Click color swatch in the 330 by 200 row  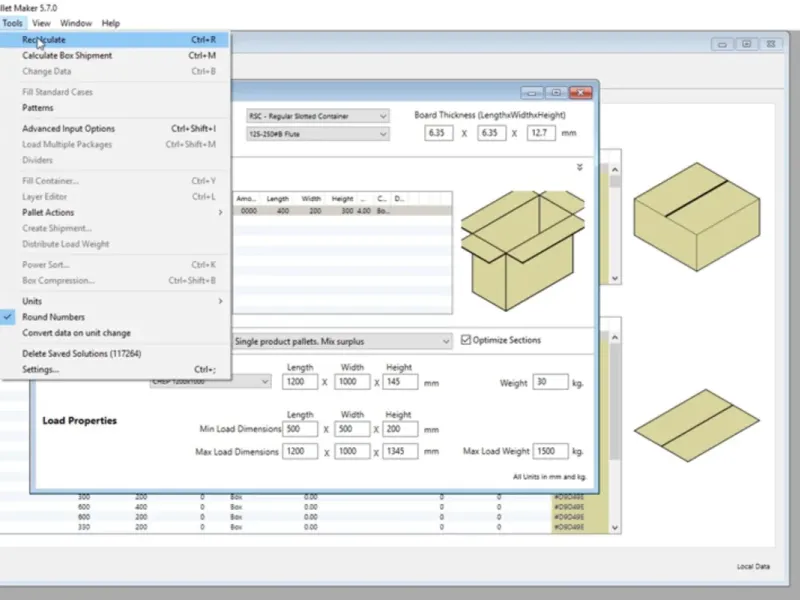tap(580, 527)
